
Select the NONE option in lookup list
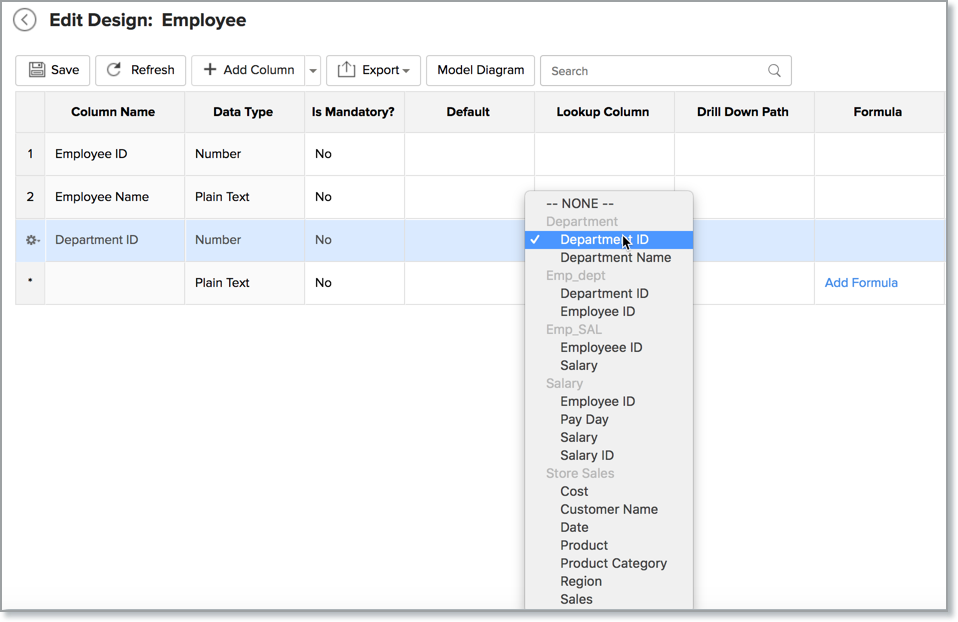(587, 204)
